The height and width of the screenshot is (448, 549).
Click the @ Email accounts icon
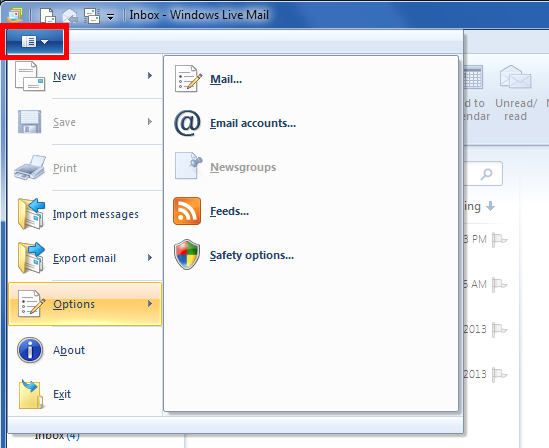[x=187, y=123]
